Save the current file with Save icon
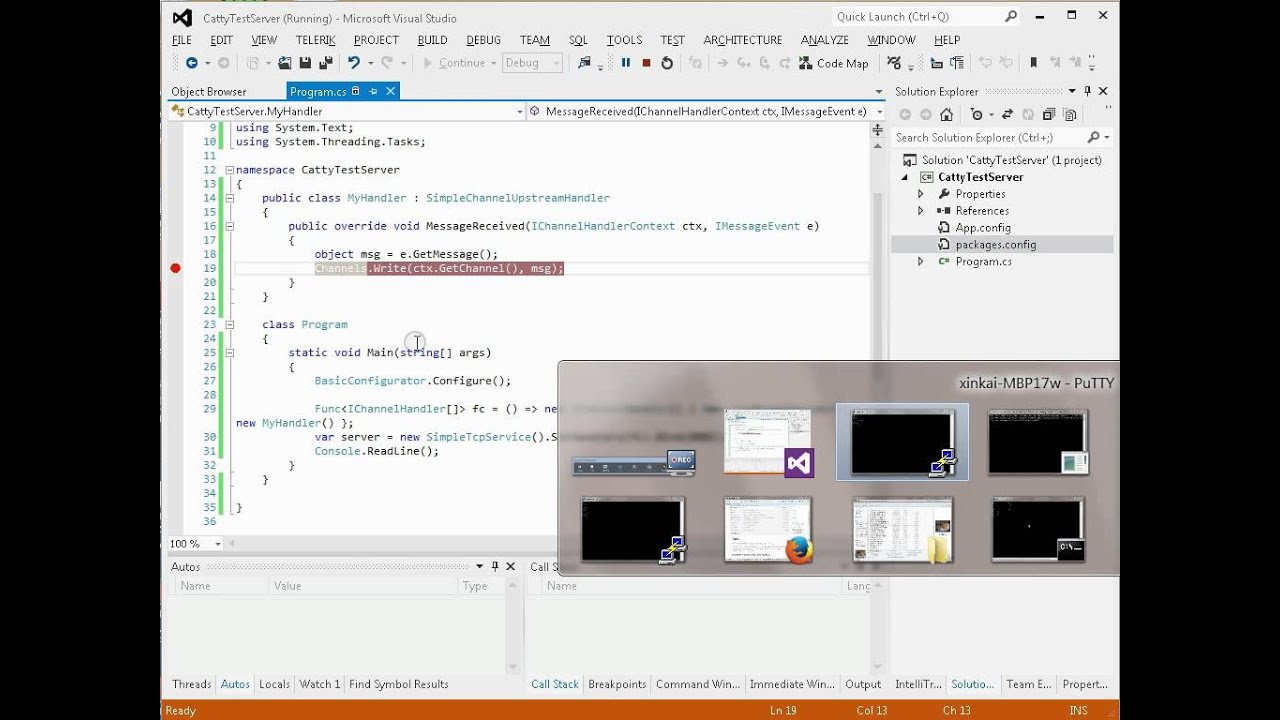Image resolution: width=1280 pixels, height=720 pixels. point(305,63)
